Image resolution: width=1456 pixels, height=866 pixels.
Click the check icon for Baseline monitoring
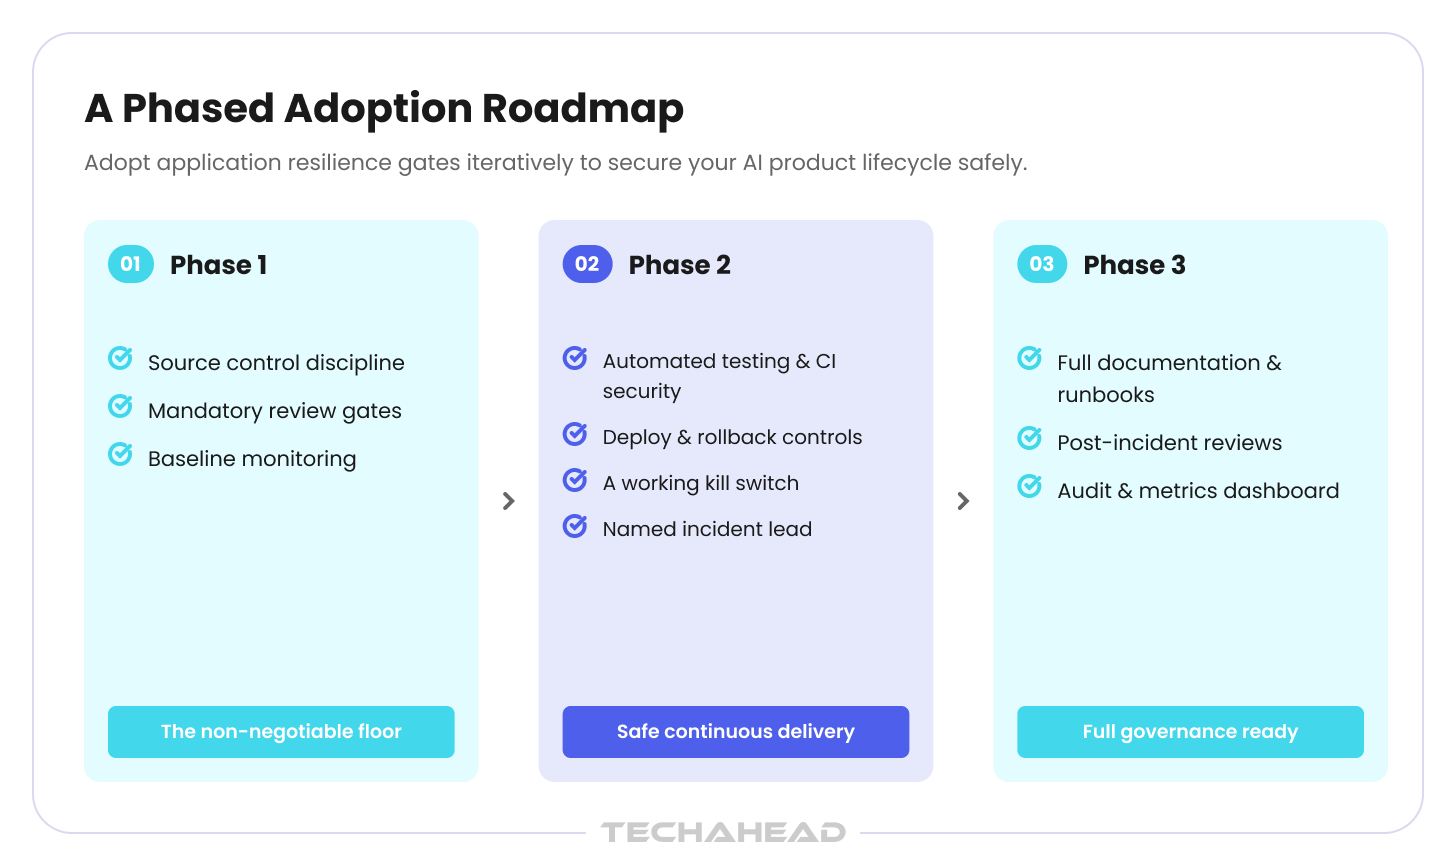point(120,454)
